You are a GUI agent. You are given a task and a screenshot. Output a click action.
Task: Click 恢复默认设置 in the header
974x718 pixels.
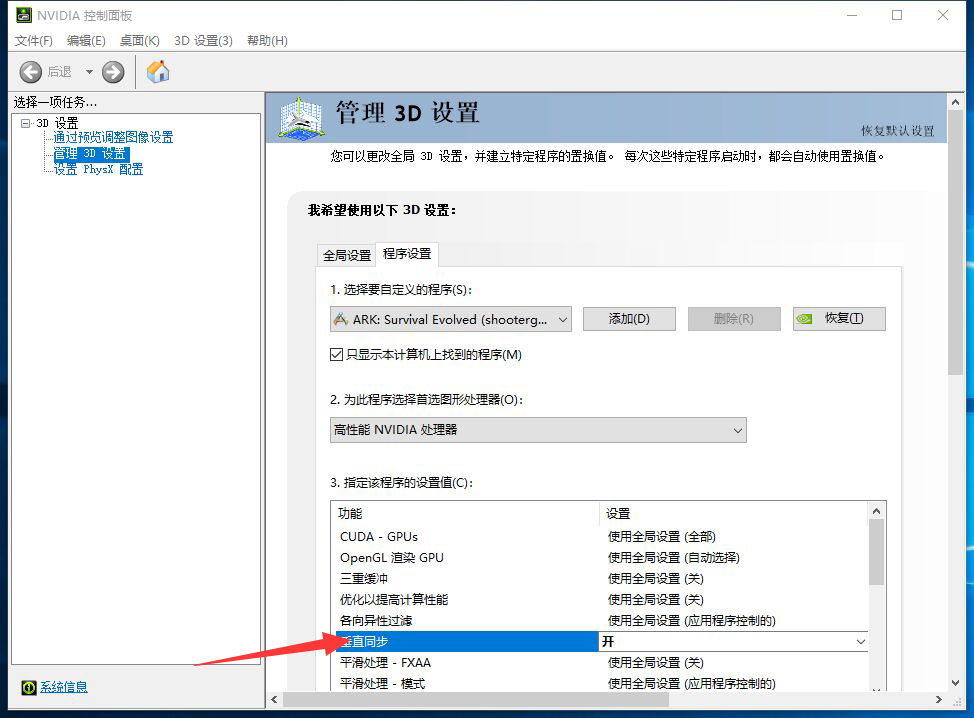897,131
